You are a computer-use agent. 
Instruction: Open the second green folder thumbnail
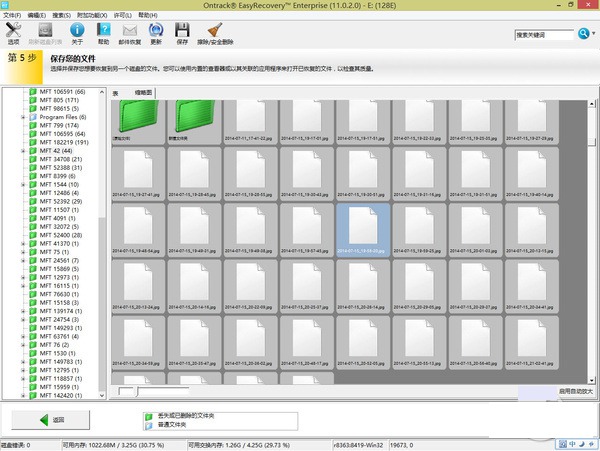(x=194, y=122)
